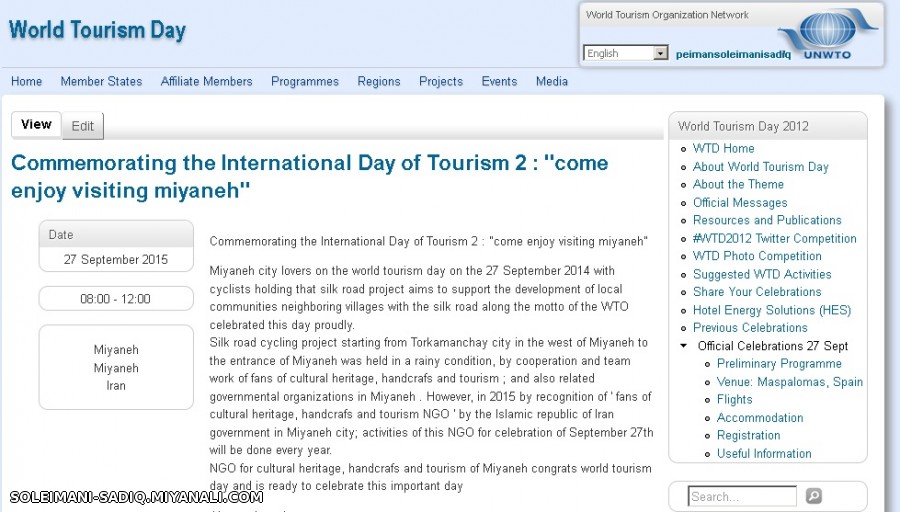Open Hotel Energy Solutions (HES) link
Viewport: 900px width, 512px height.
[x=771, y=310]
